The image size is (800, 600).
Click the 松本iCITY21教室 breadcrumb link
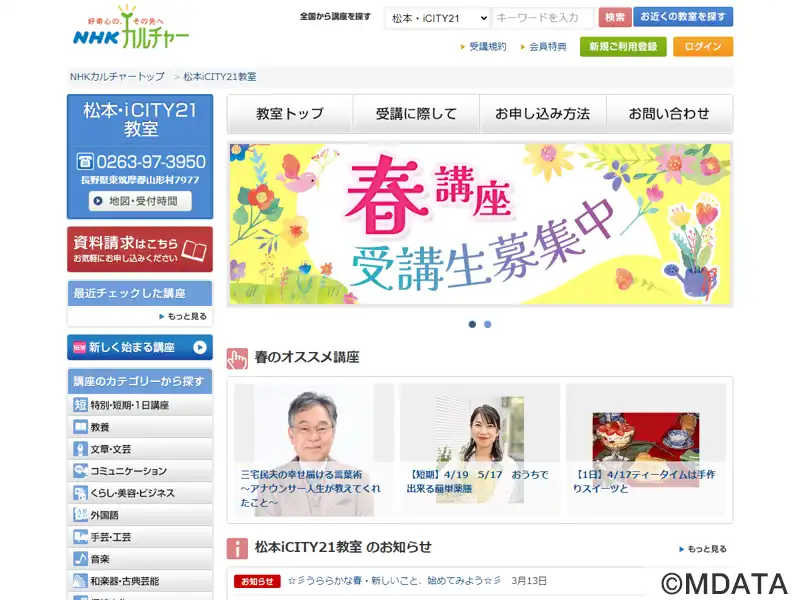[x=220, y=77]
